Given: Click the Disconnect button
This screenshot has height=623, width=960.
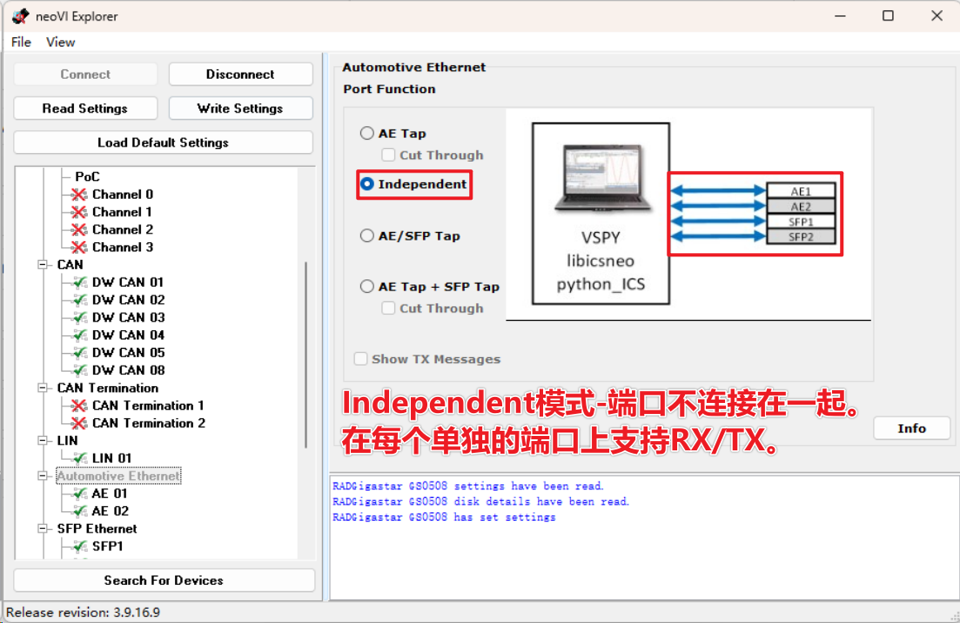Looking at the screenshot, I should point(241,74).
